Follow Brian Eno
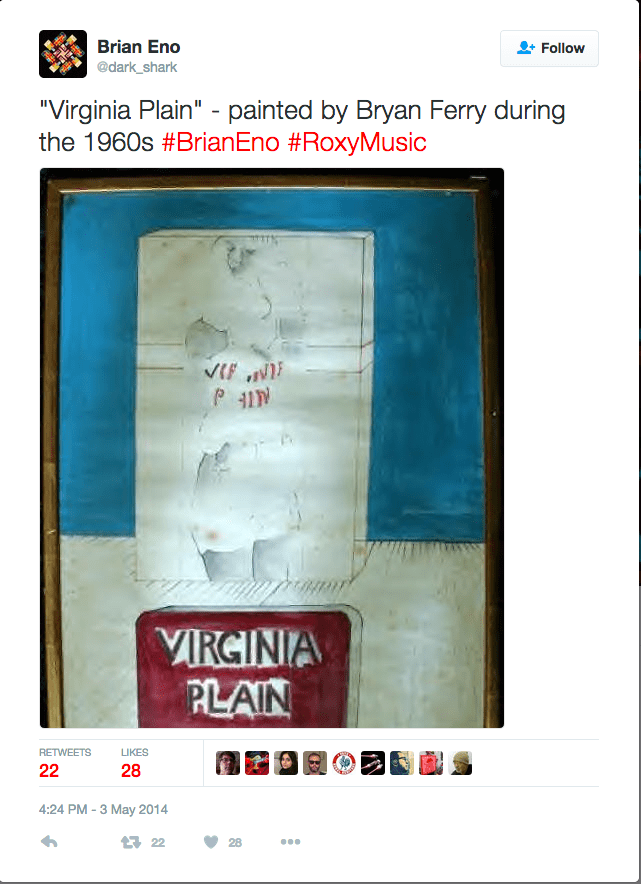The width and height of the screenshot is (641, 884). coord(549,48)
